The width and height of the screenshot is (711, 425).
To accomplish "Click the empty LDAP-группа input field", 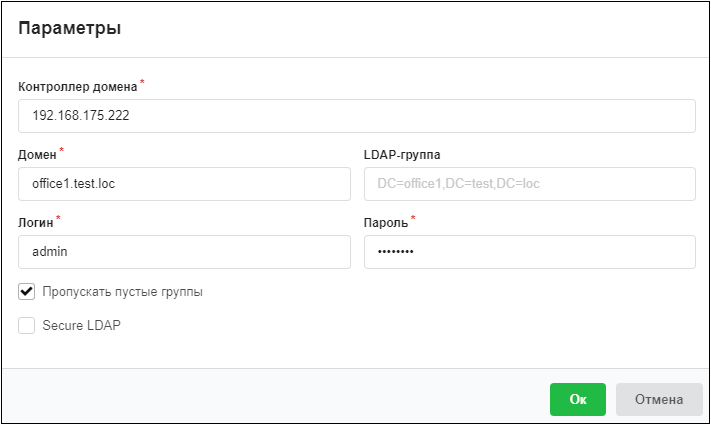I will click(529, 184).
